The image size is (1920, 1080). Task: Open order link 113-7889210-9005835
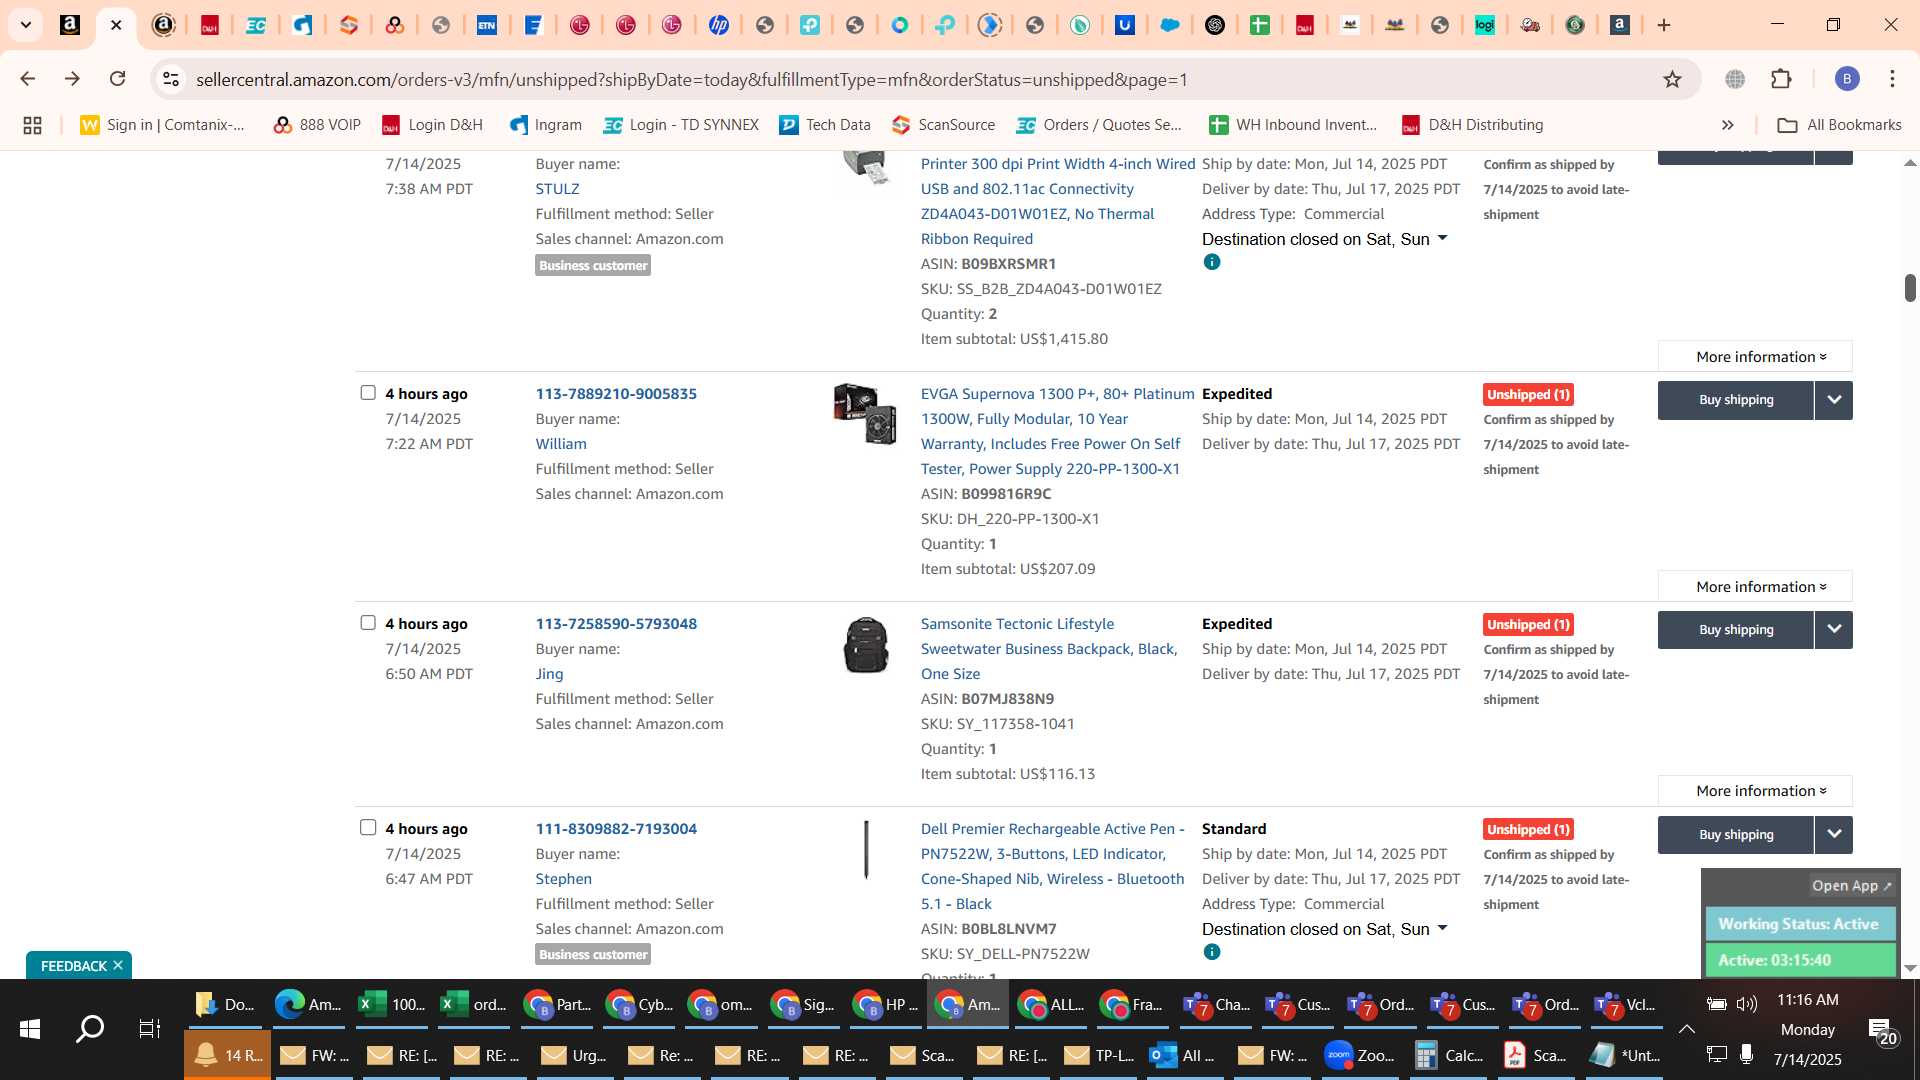click(x=616, y=394)
